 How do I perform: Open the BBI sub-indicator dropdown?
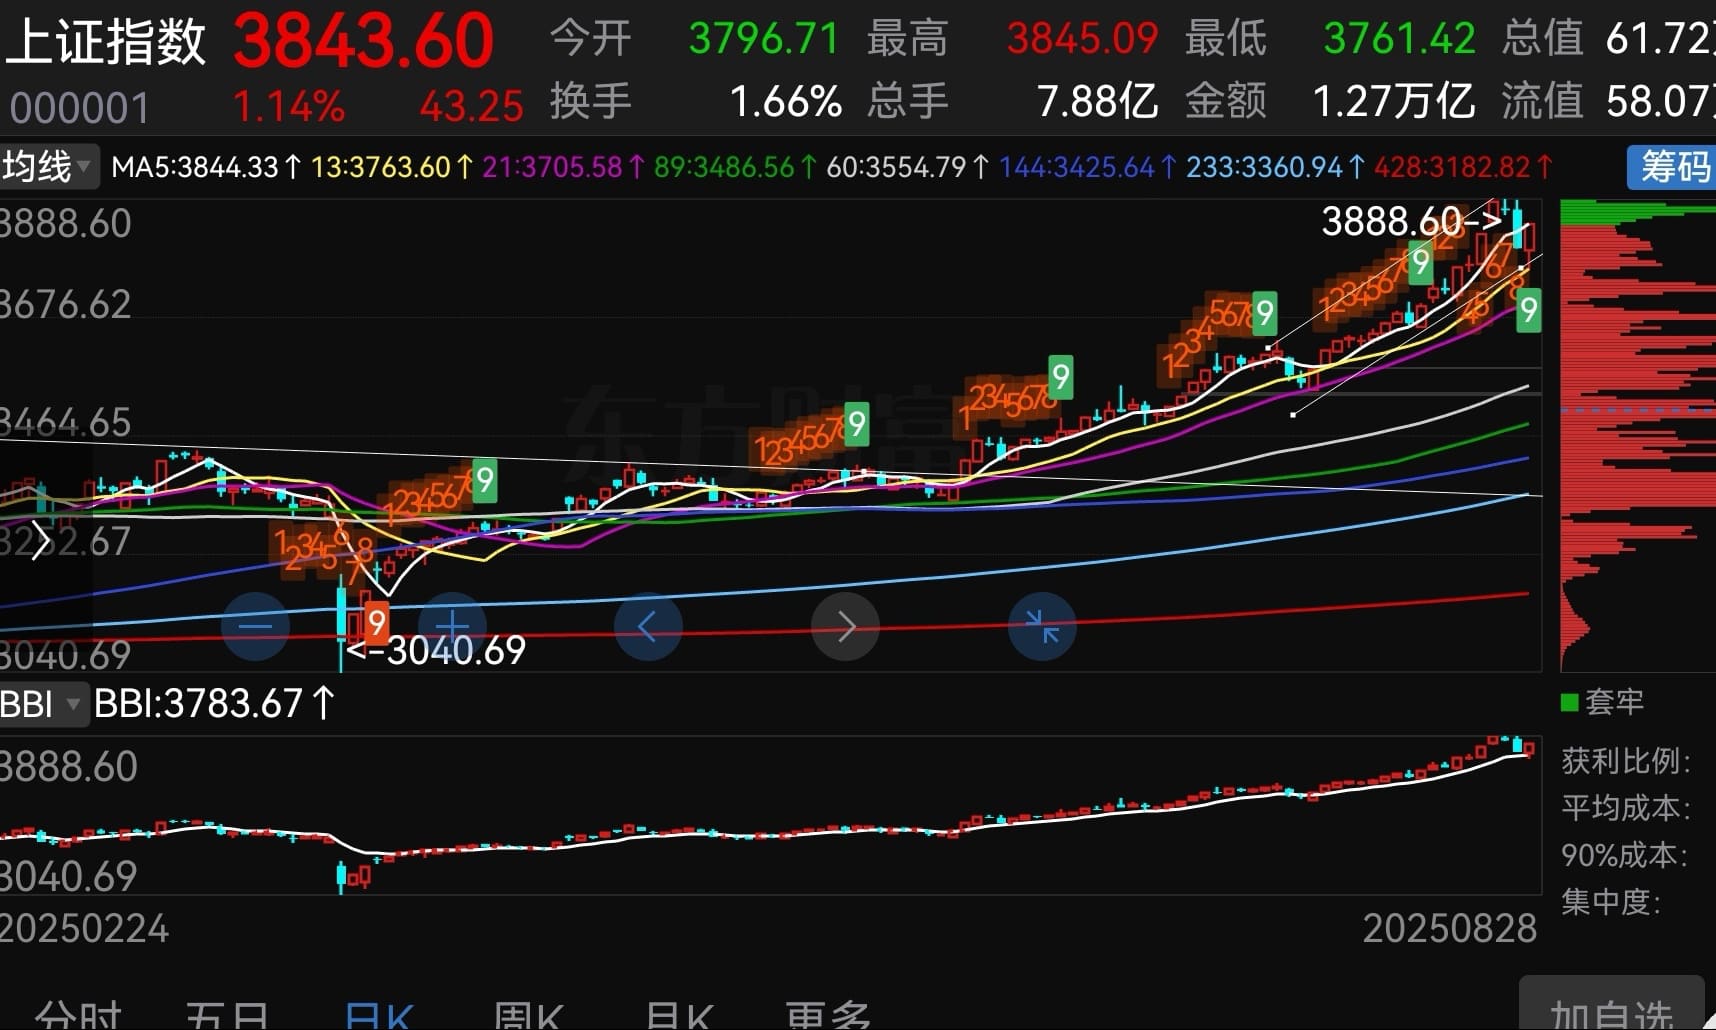[x=42, y=704]
